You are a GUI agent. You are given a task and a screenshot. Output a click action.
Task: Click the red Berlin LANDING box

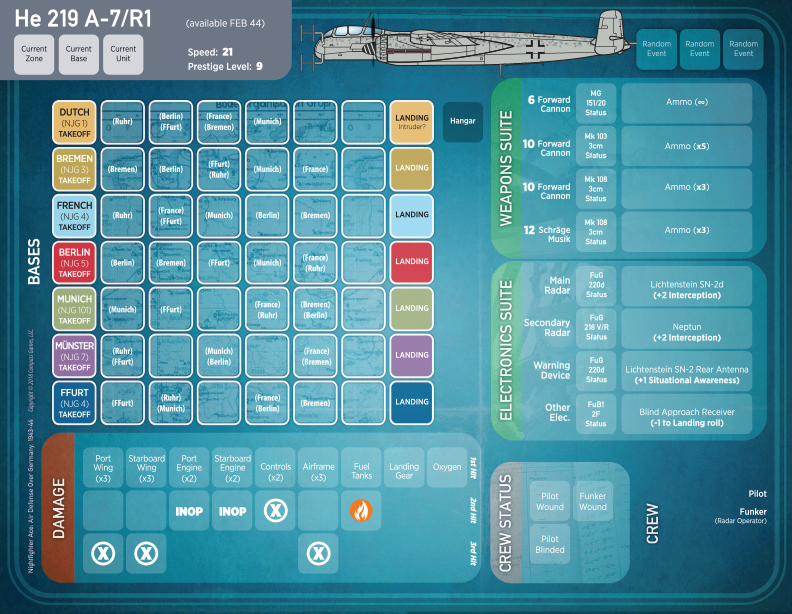[411, 262]
